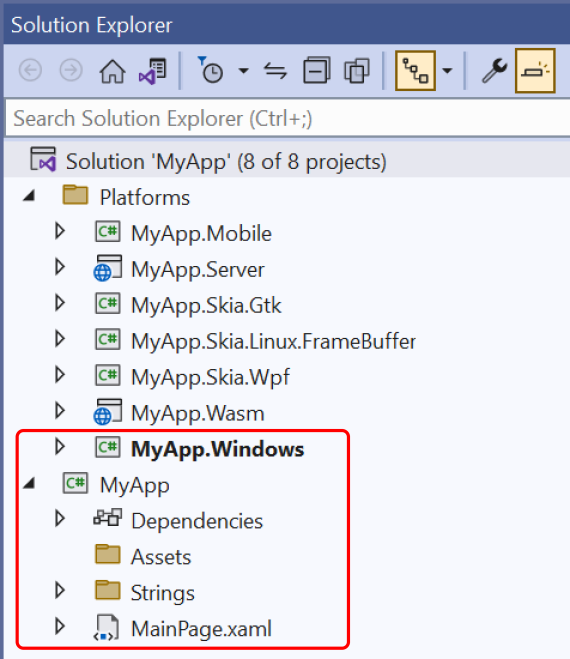
Task: Expand the MyApp.Wasm project
Action: tap(60, 411)
